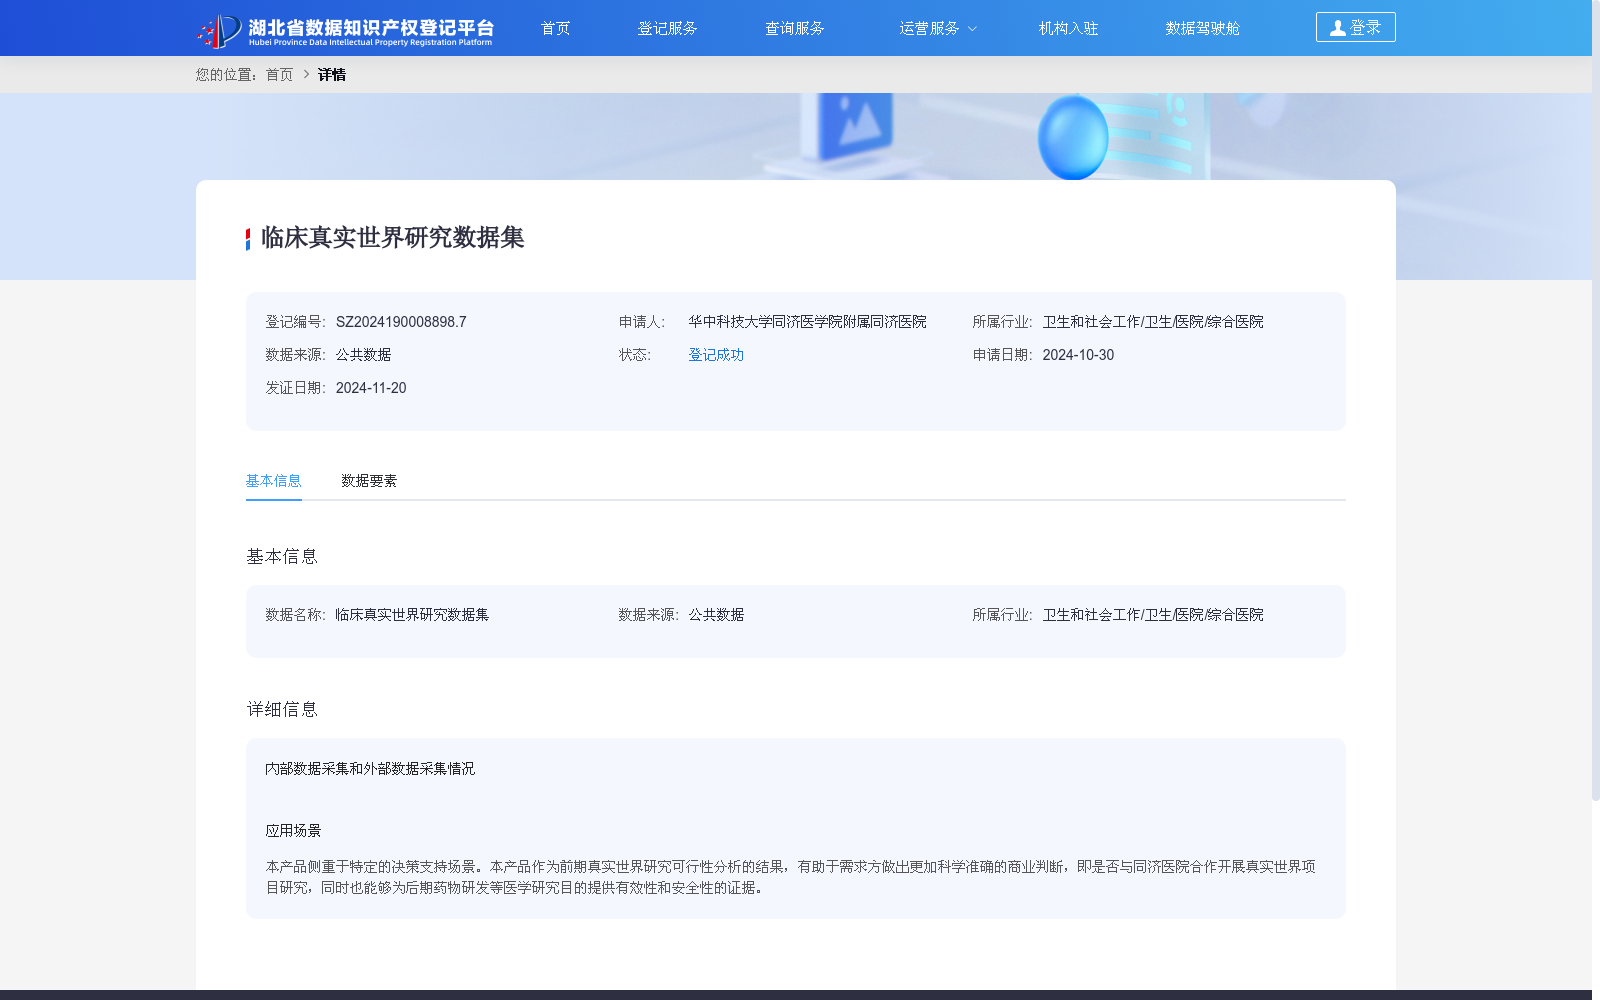1600x1000 pixels.
Task: Click the 登录 button
Action: (x=1355, y=27)
